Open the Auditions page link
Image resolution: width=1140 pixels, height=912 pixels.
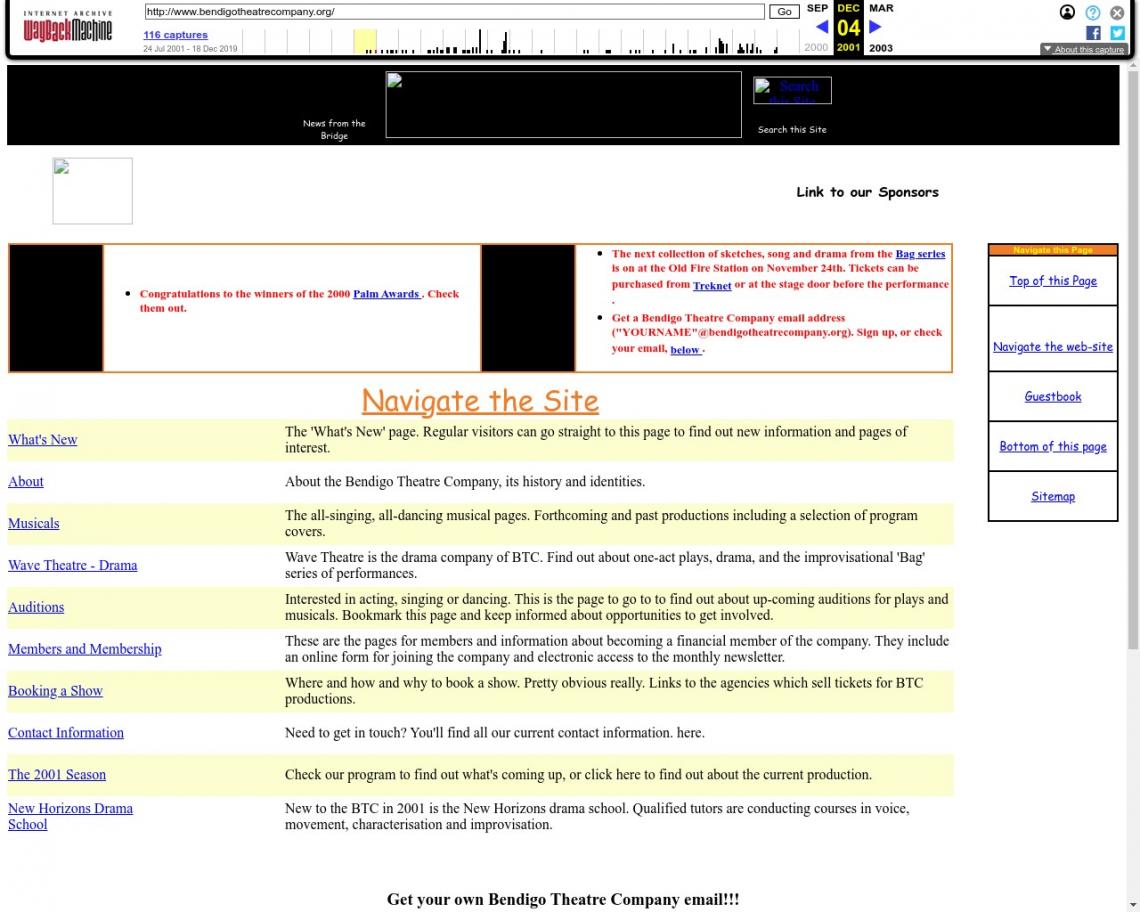[x=36, y=607]
